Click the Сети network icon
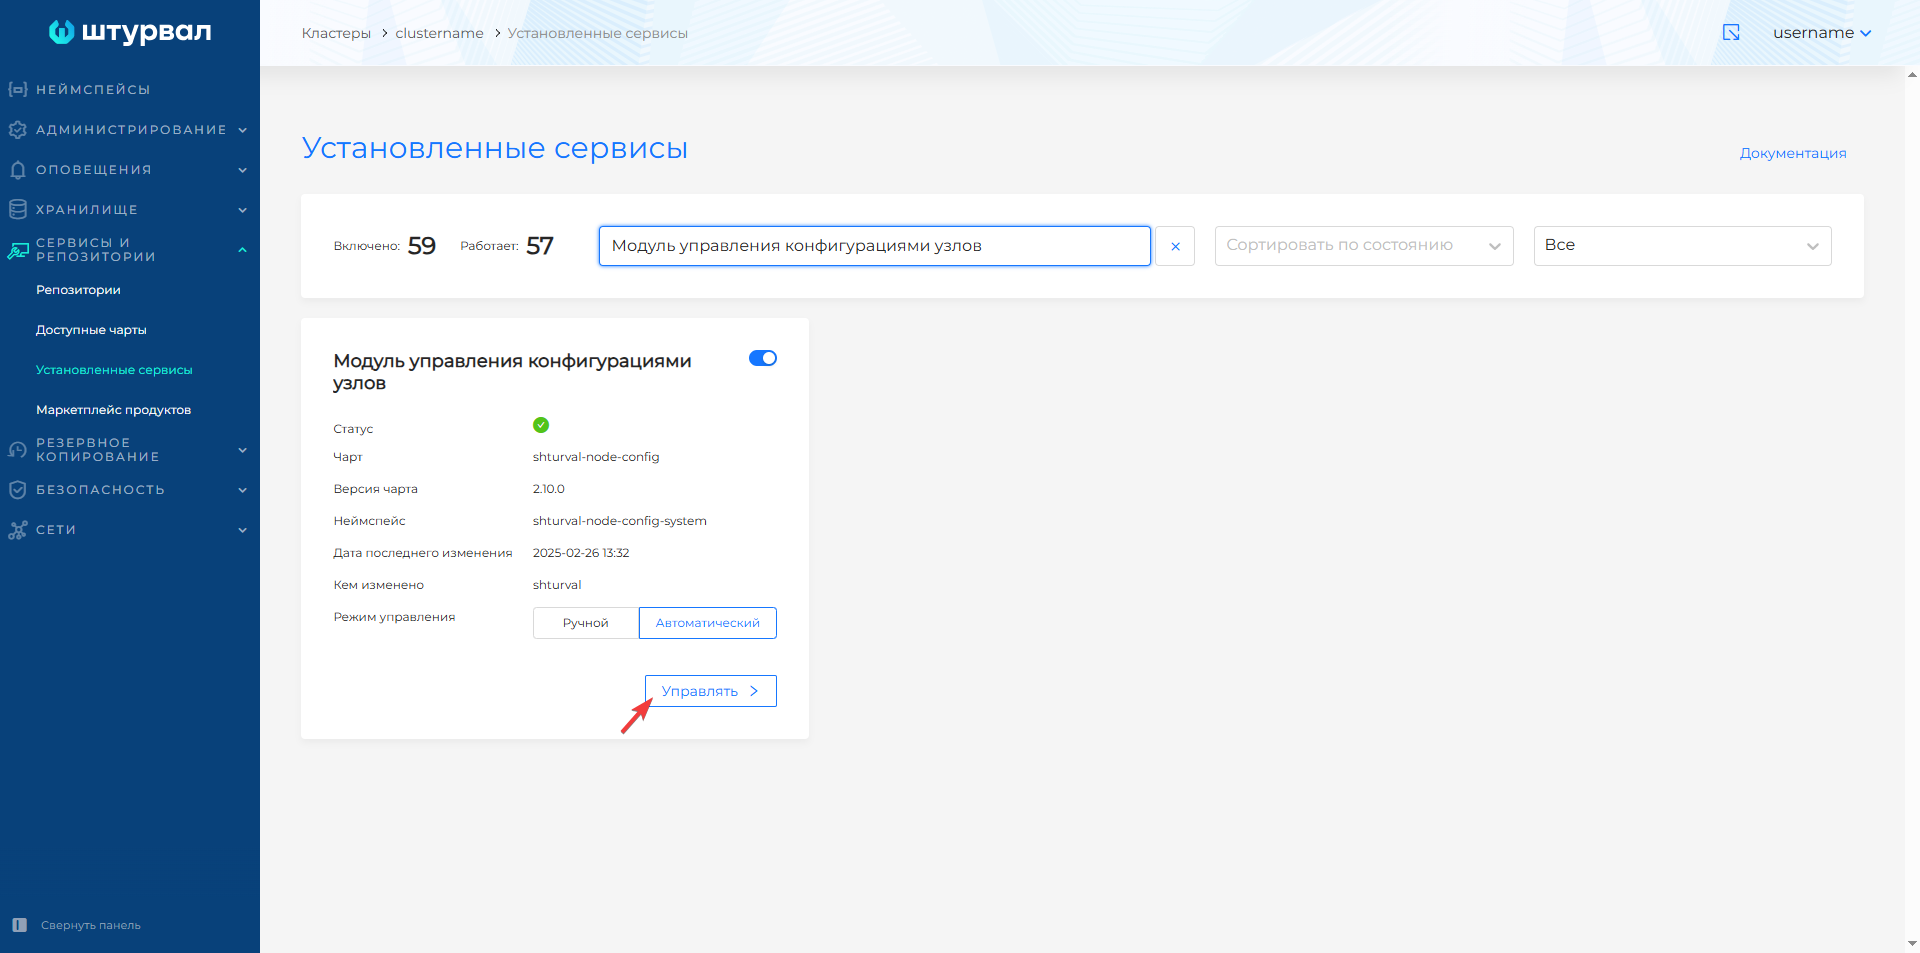This screenshot has width=1920, height=953. (17, 530)
